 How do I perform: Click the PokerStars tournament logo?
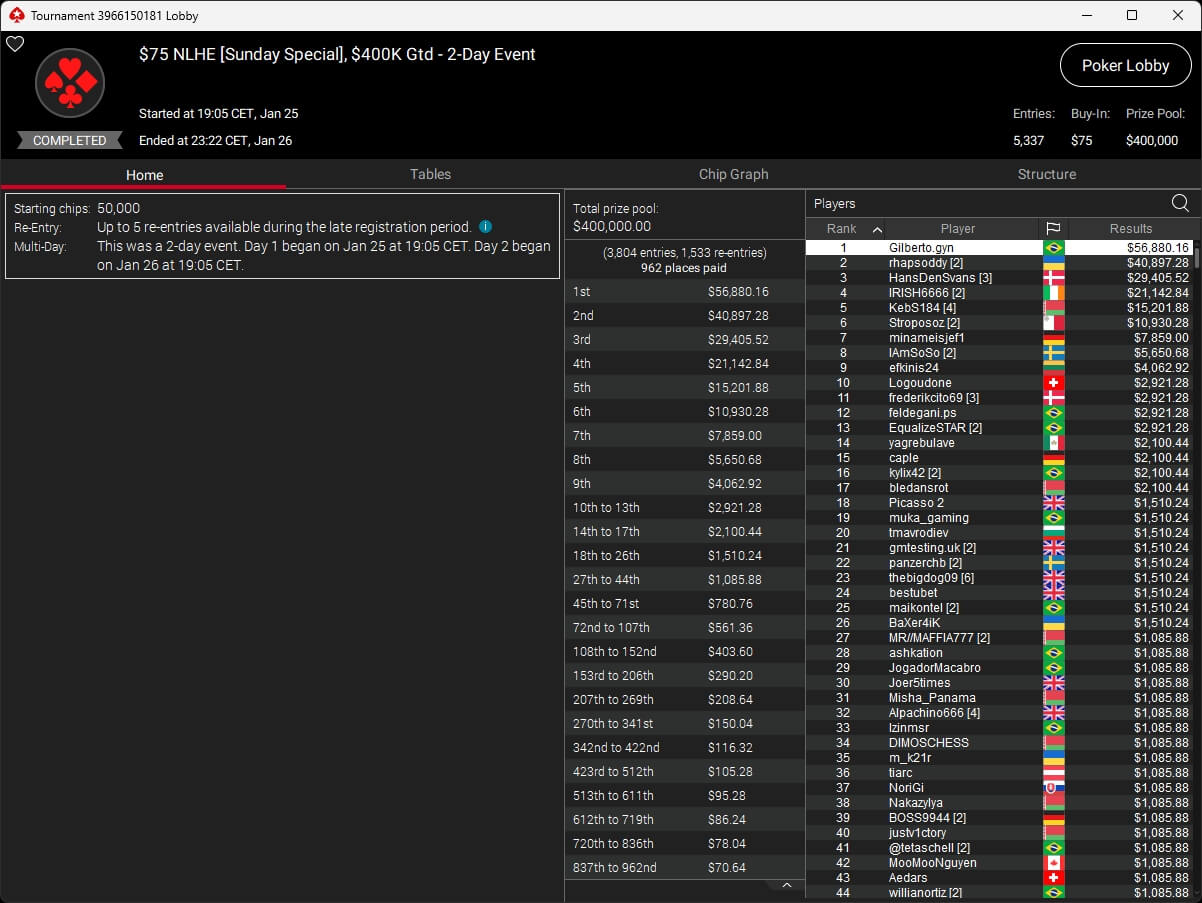70,84
